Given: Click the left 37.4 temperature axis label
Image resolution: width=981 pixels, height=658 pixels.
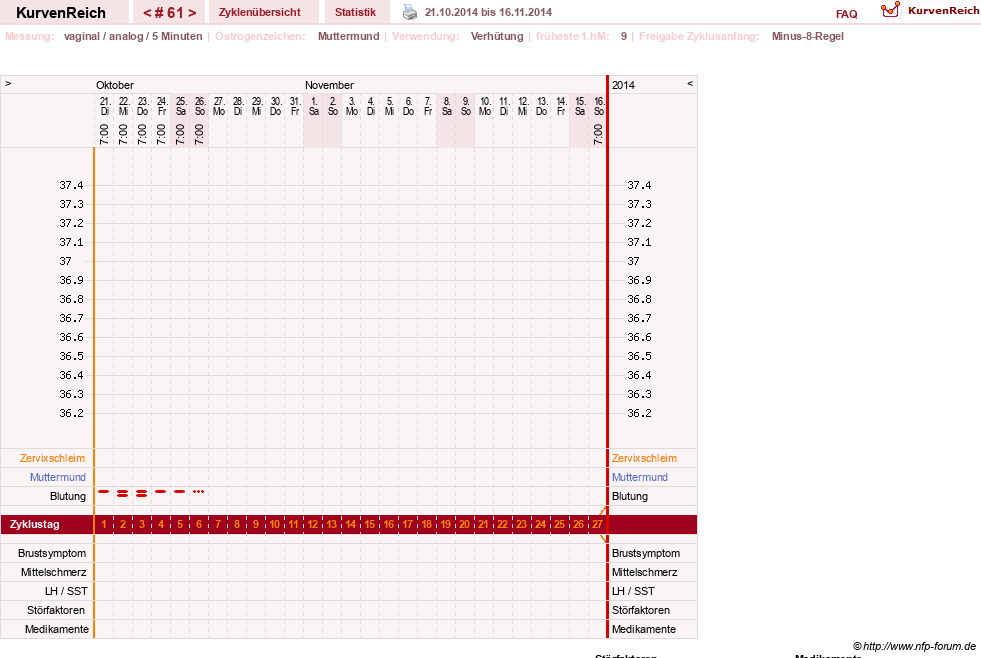Looking at the screenshot, I should pos(71,185).
